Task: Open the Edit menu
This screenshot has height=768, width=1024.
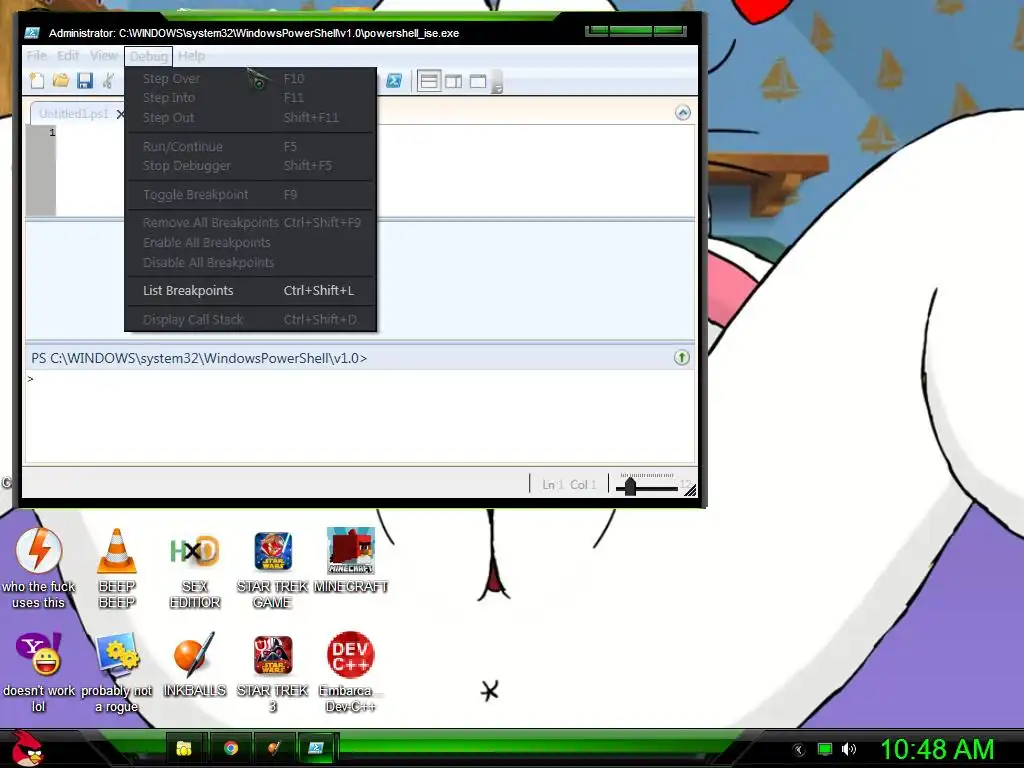Action: pos(68,56)
